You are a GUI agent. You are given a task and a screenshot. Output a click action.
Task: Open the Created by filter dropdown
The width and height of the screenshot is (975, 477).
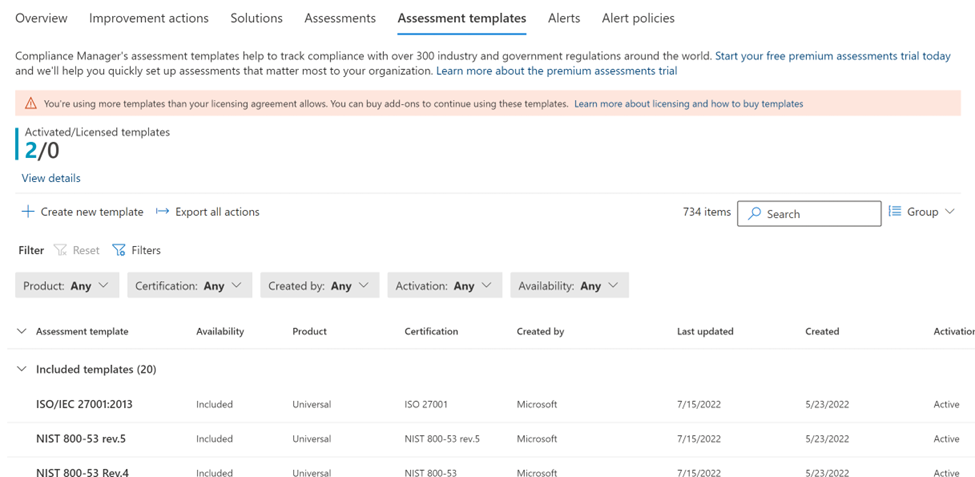(320, 285)
